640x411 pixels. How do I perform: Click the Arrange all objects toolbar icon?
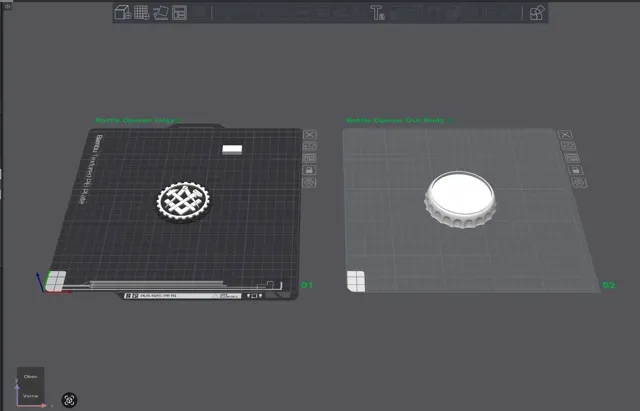pos(179,13)
